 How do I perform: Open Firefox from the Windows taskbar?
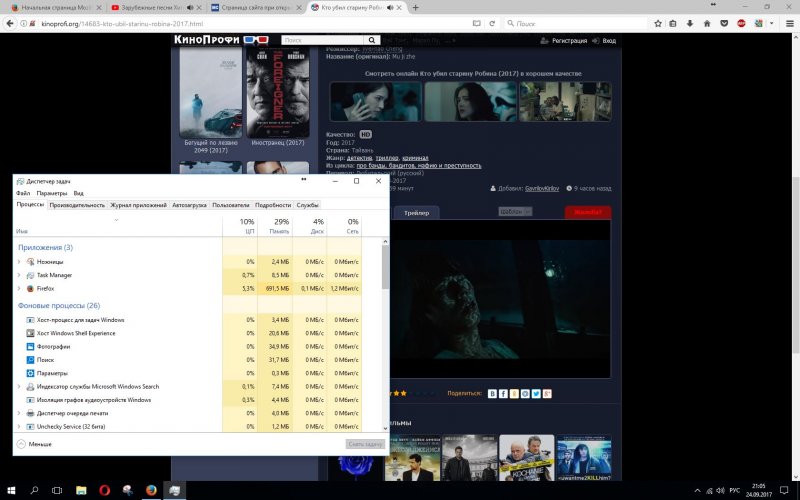pyautogui.click(x=151, y=490)
